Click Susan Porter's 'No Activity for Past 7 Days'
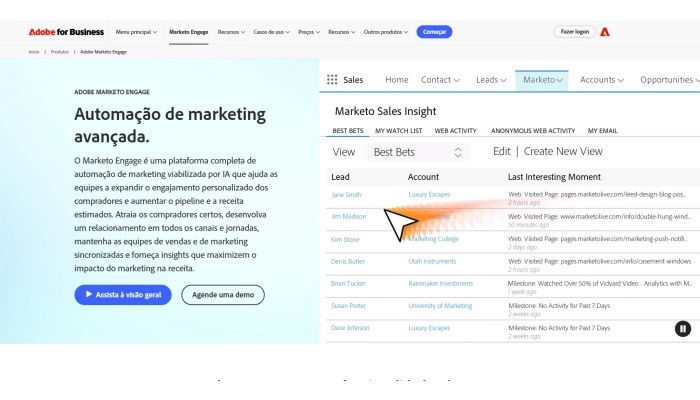Screen dimensions: 700x400 [x=559, y=306]
